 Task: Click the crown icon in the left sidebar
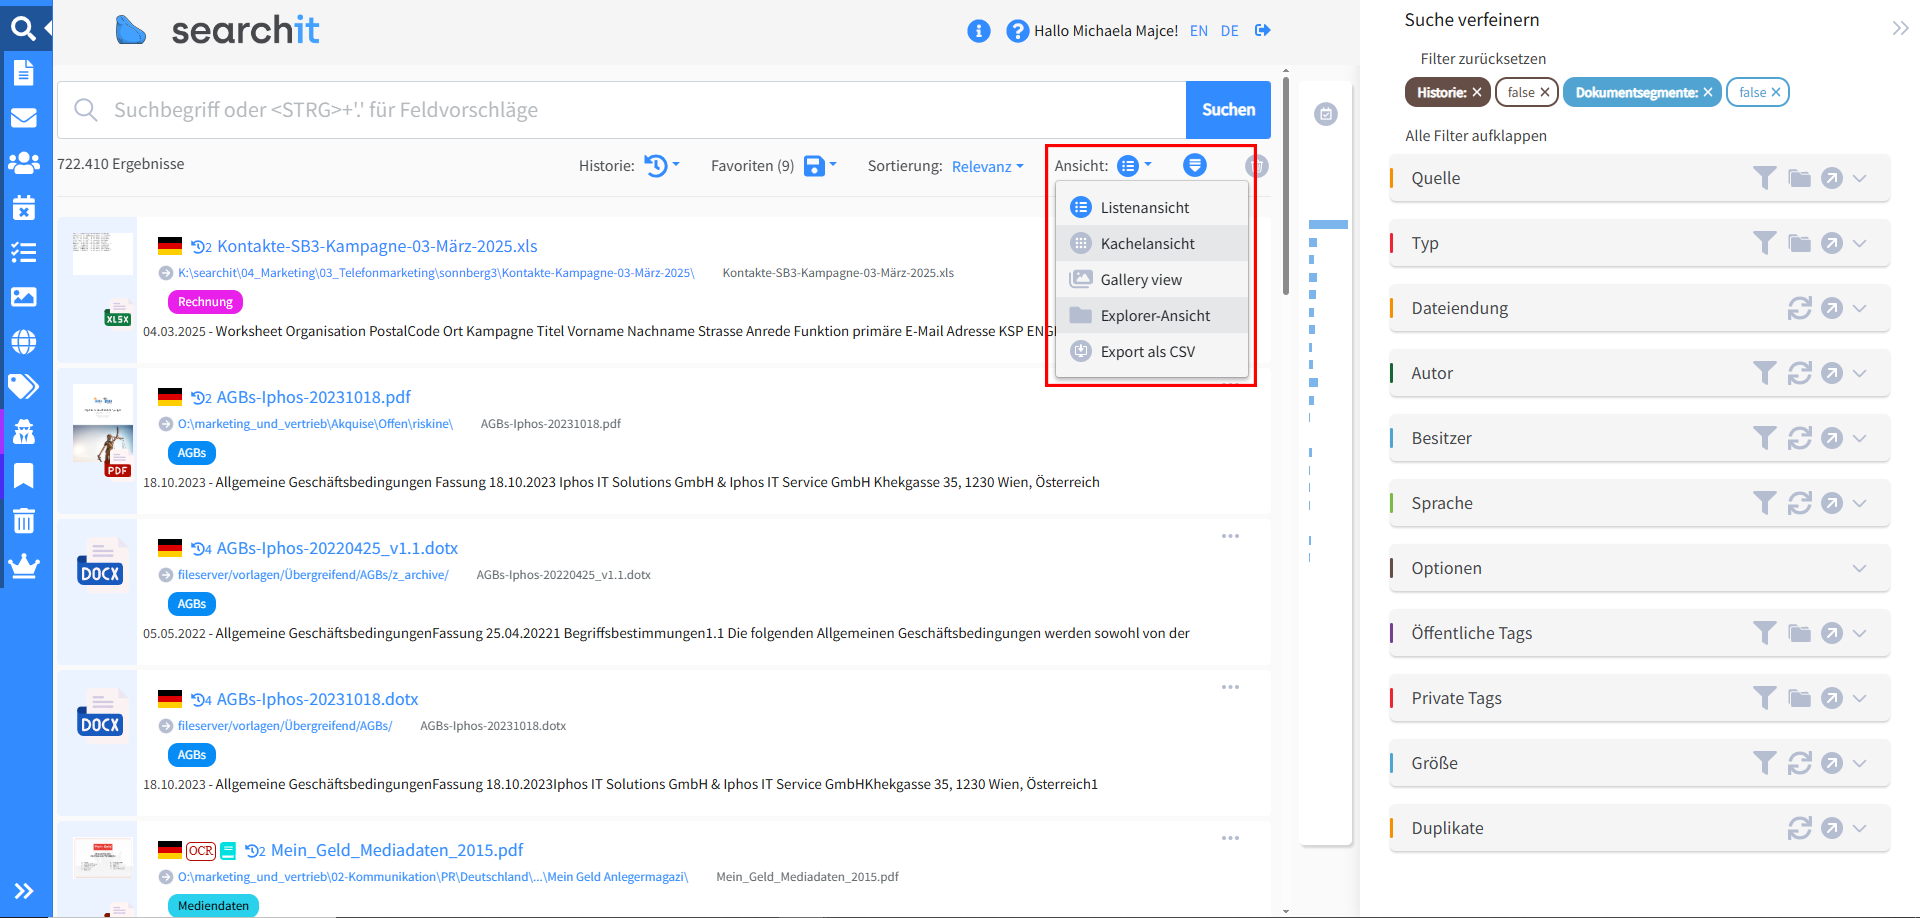(x=23, y=566)
